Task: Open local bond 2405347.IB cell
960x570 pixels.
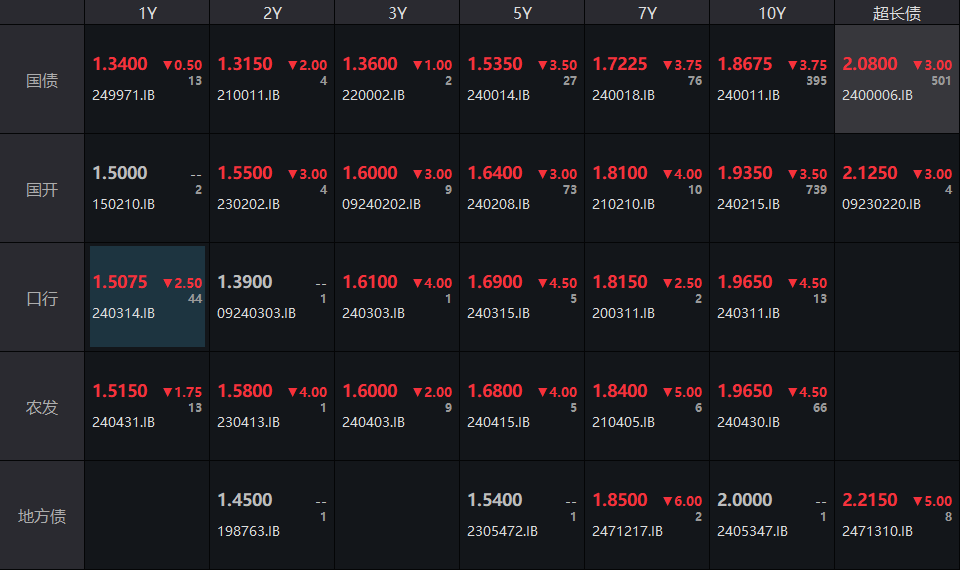Action: 771,516
